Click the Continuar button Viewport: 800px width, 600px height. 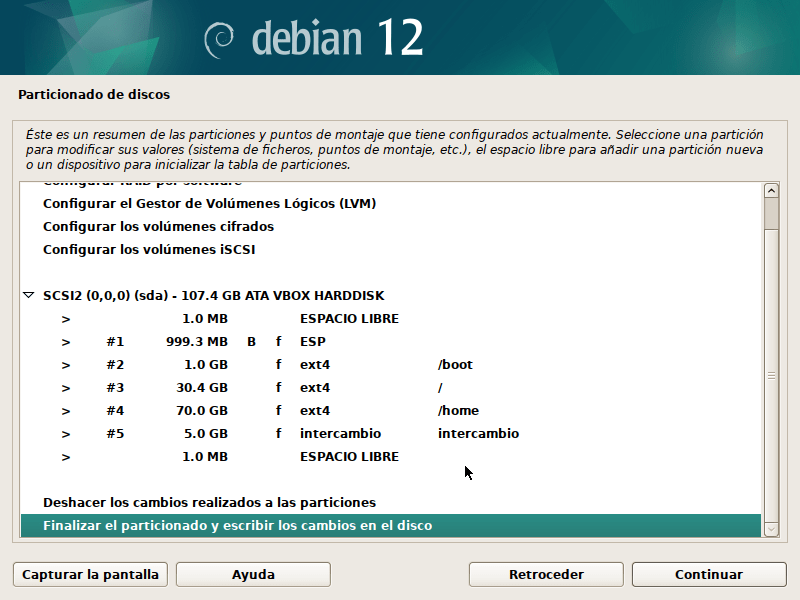pos(709,574)
